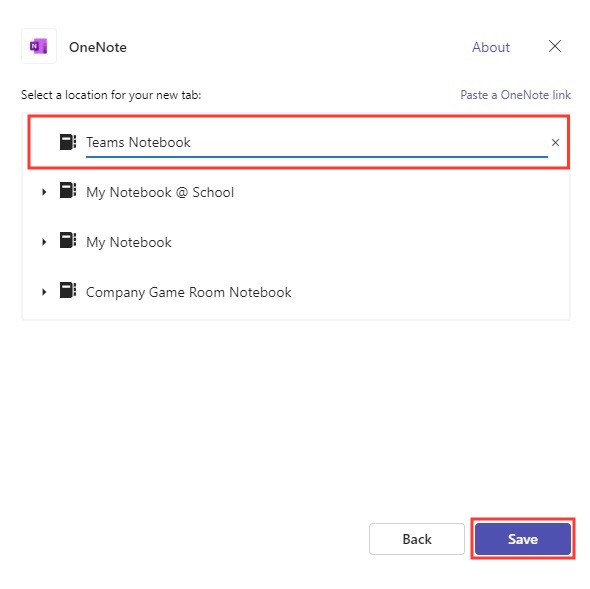The image size is (590, 589).
Task: Close the OneNote dialog
Action: [x=555, y=46]
